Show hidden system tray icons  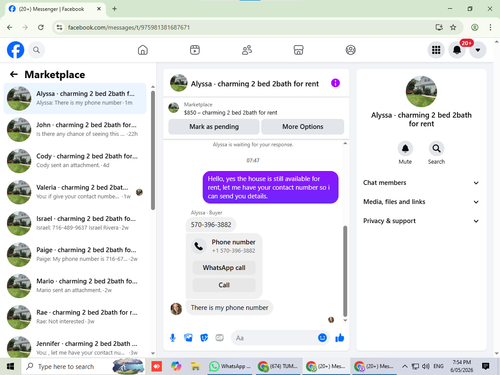[x=404, y=366]
